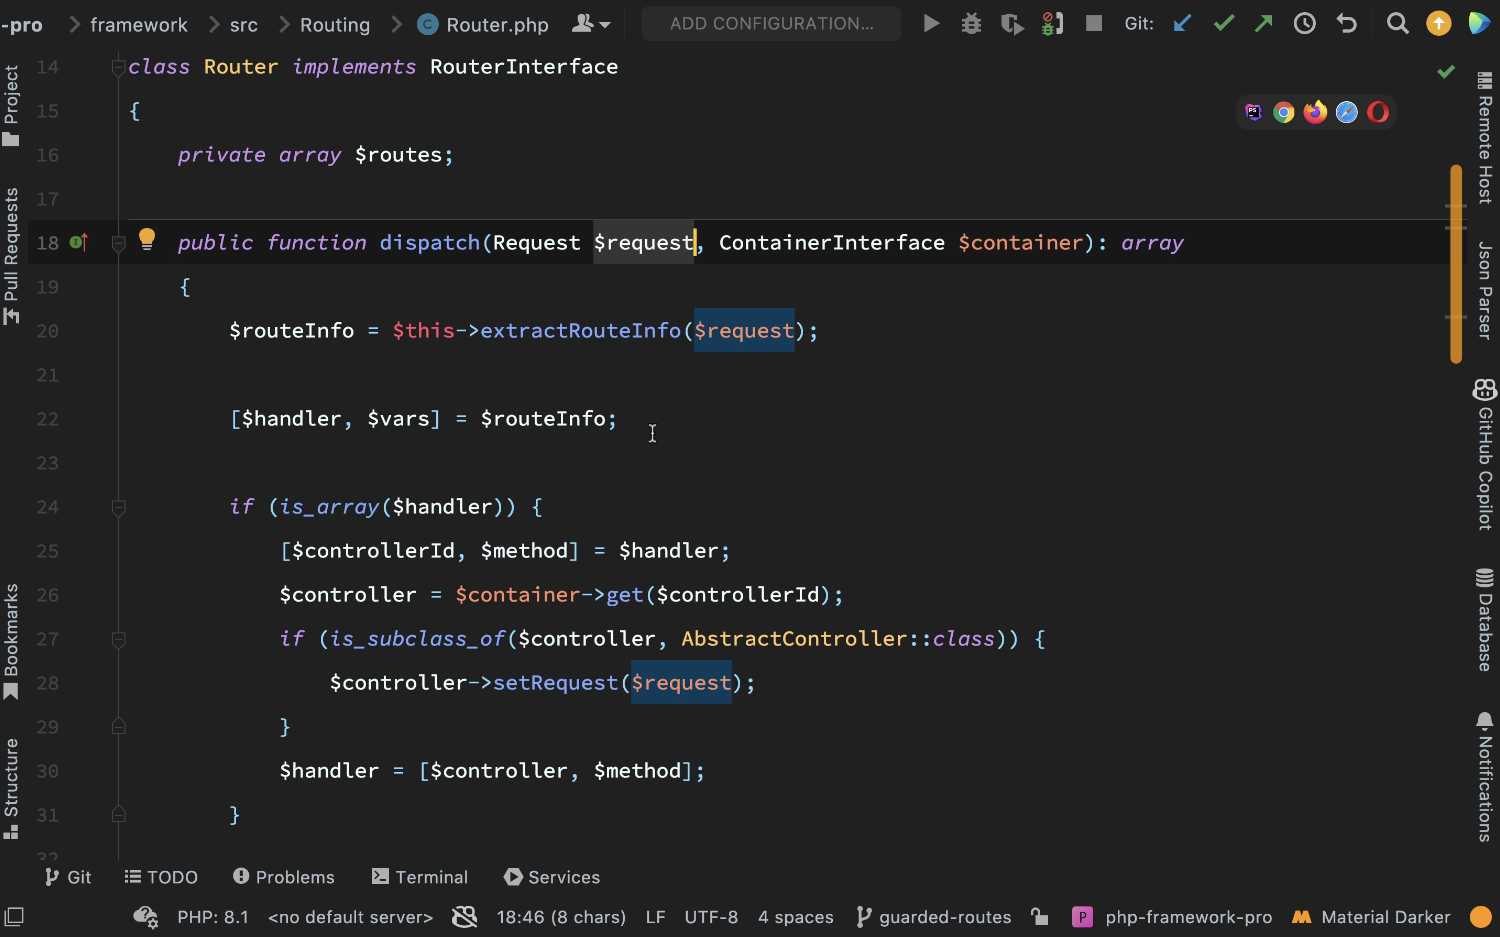This screenshot has height=937, width=1500.
Task: Open Remote Host tool window
Action: [x=1486, y=138]
